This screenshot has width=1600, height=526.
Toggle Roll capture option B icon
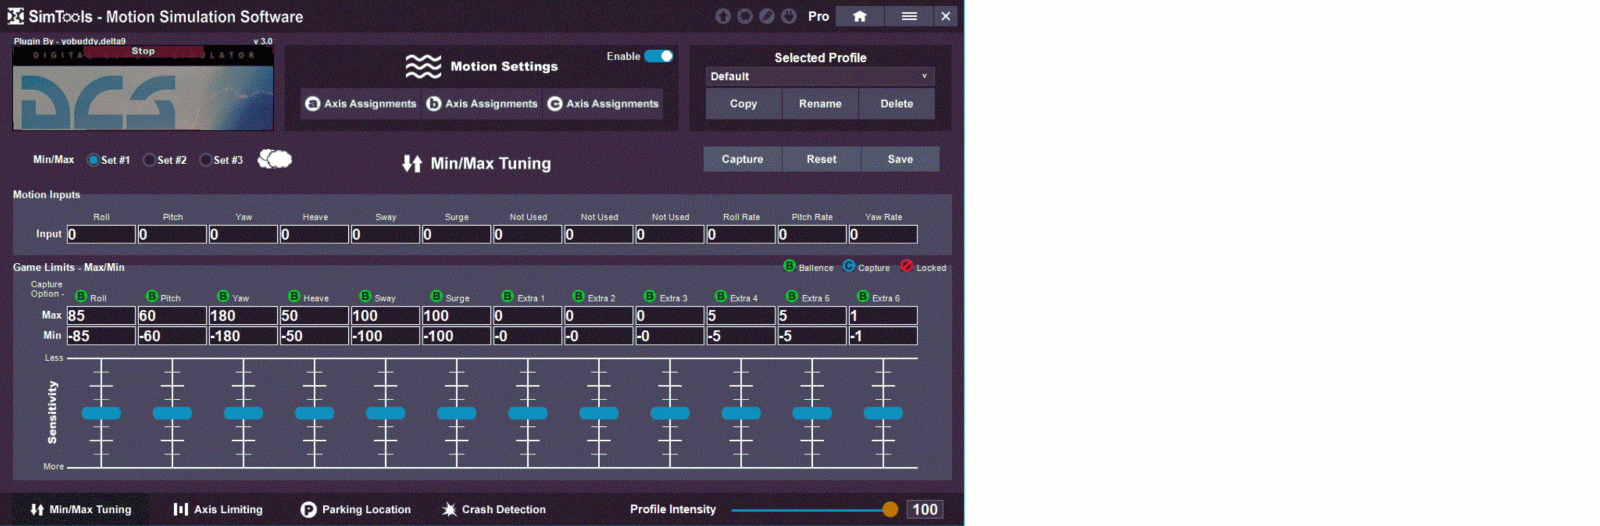coord(81,296)
